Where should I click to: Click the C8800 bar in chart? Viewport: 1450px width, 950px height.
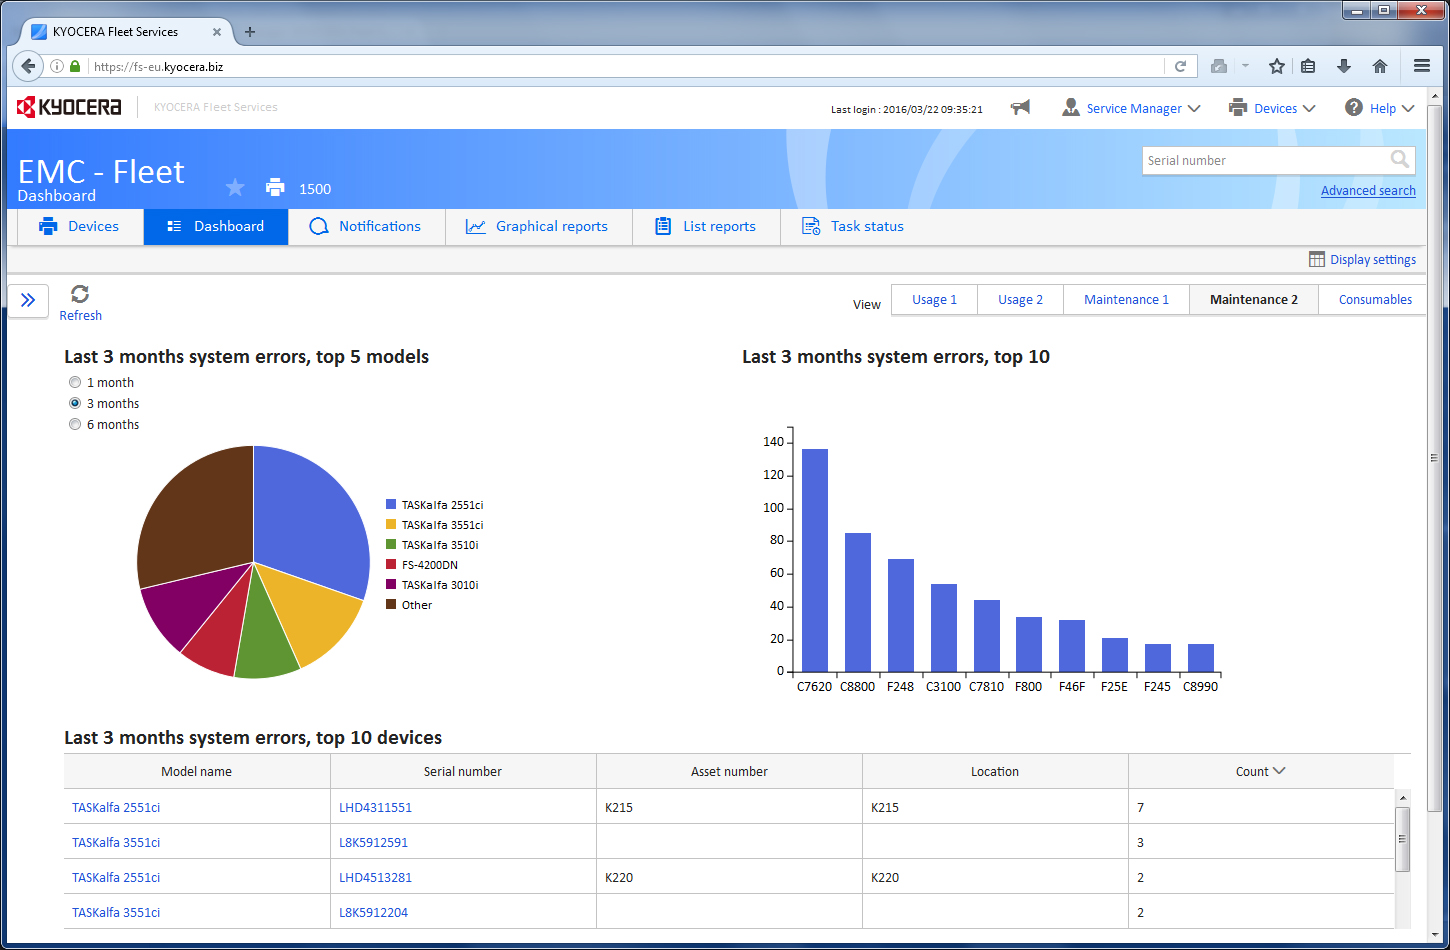click(858, 602)
